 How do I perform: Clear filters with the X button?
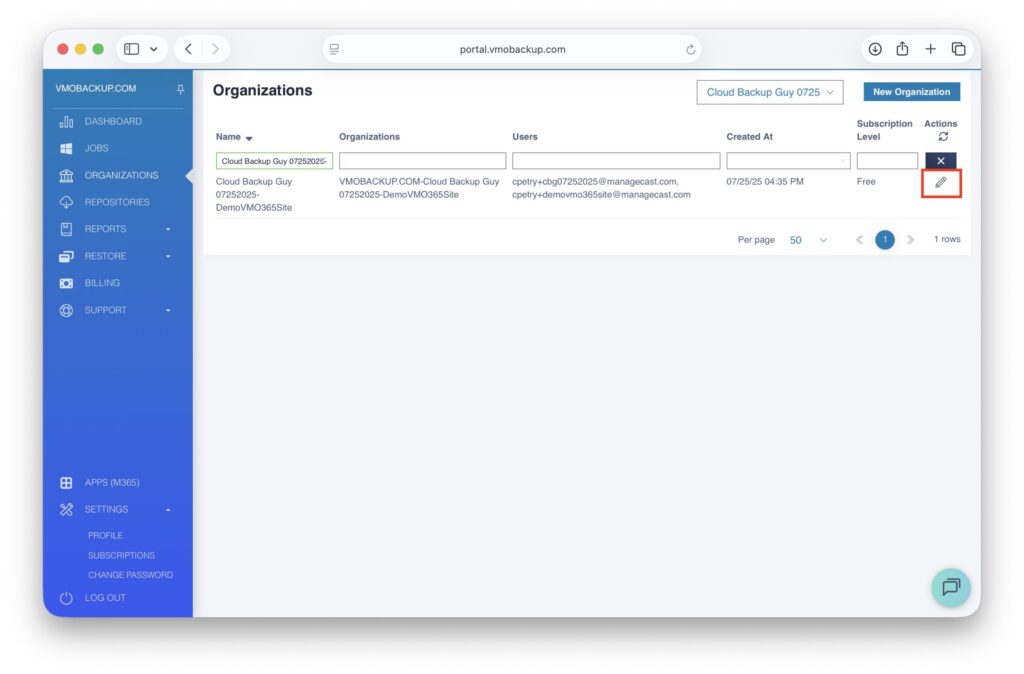(940, 161)
